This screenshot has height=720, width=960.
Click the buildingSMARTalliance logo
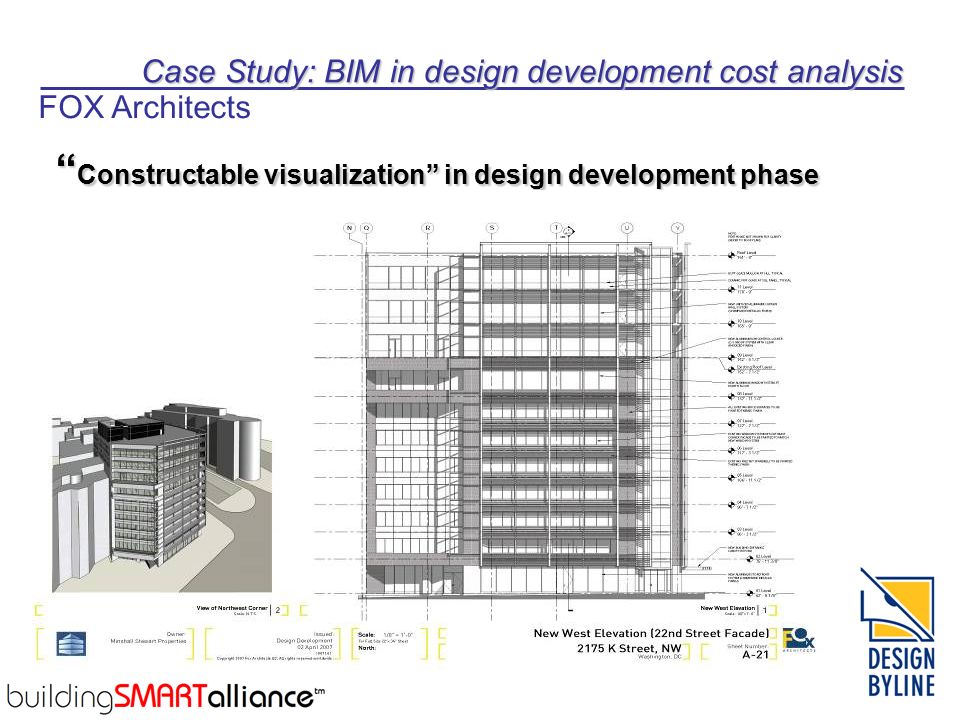tap(165, 697)
